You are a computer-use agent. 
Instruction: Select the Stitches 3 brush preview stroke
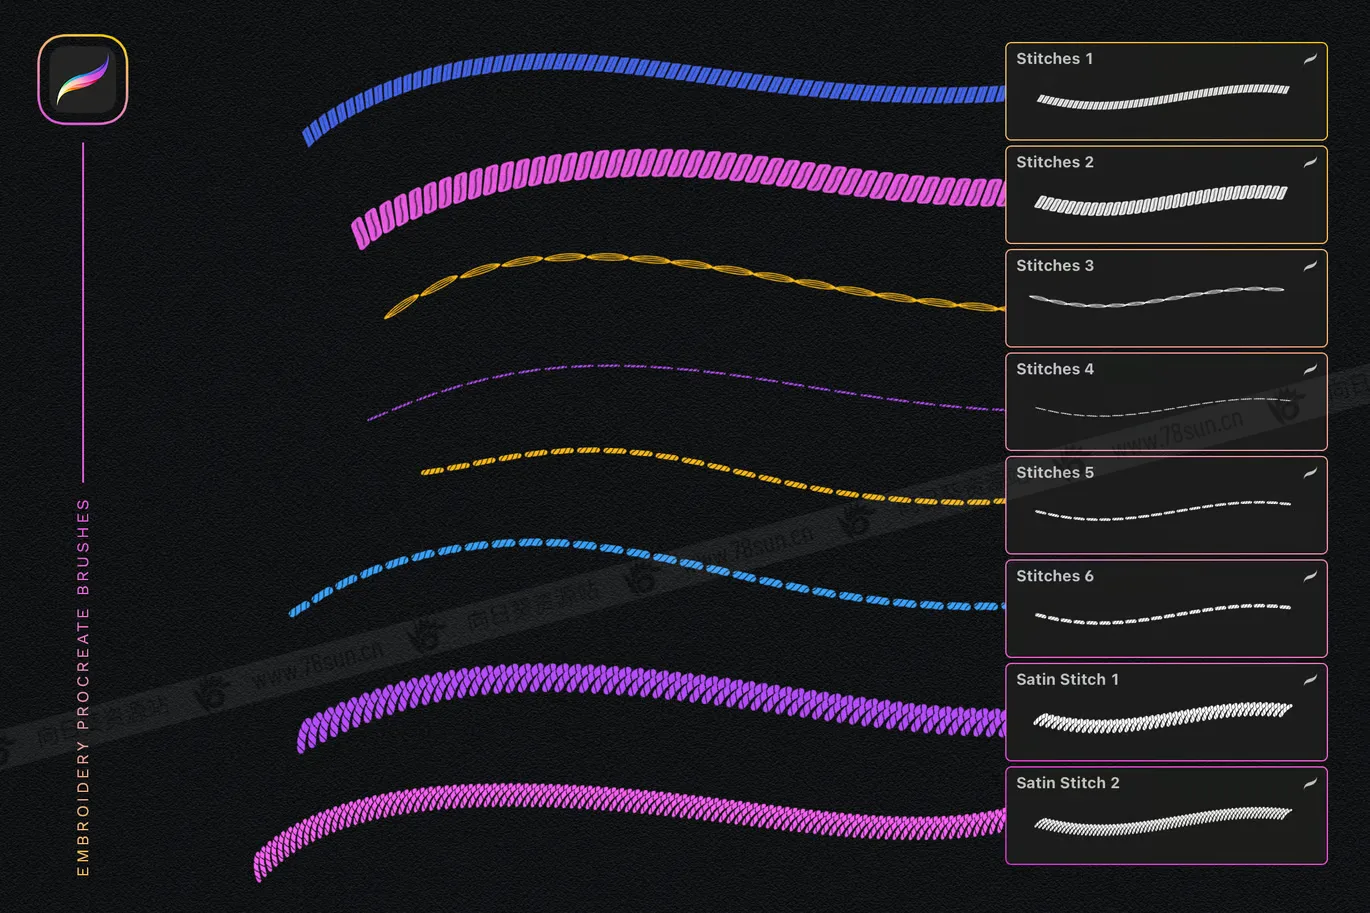1157,297
